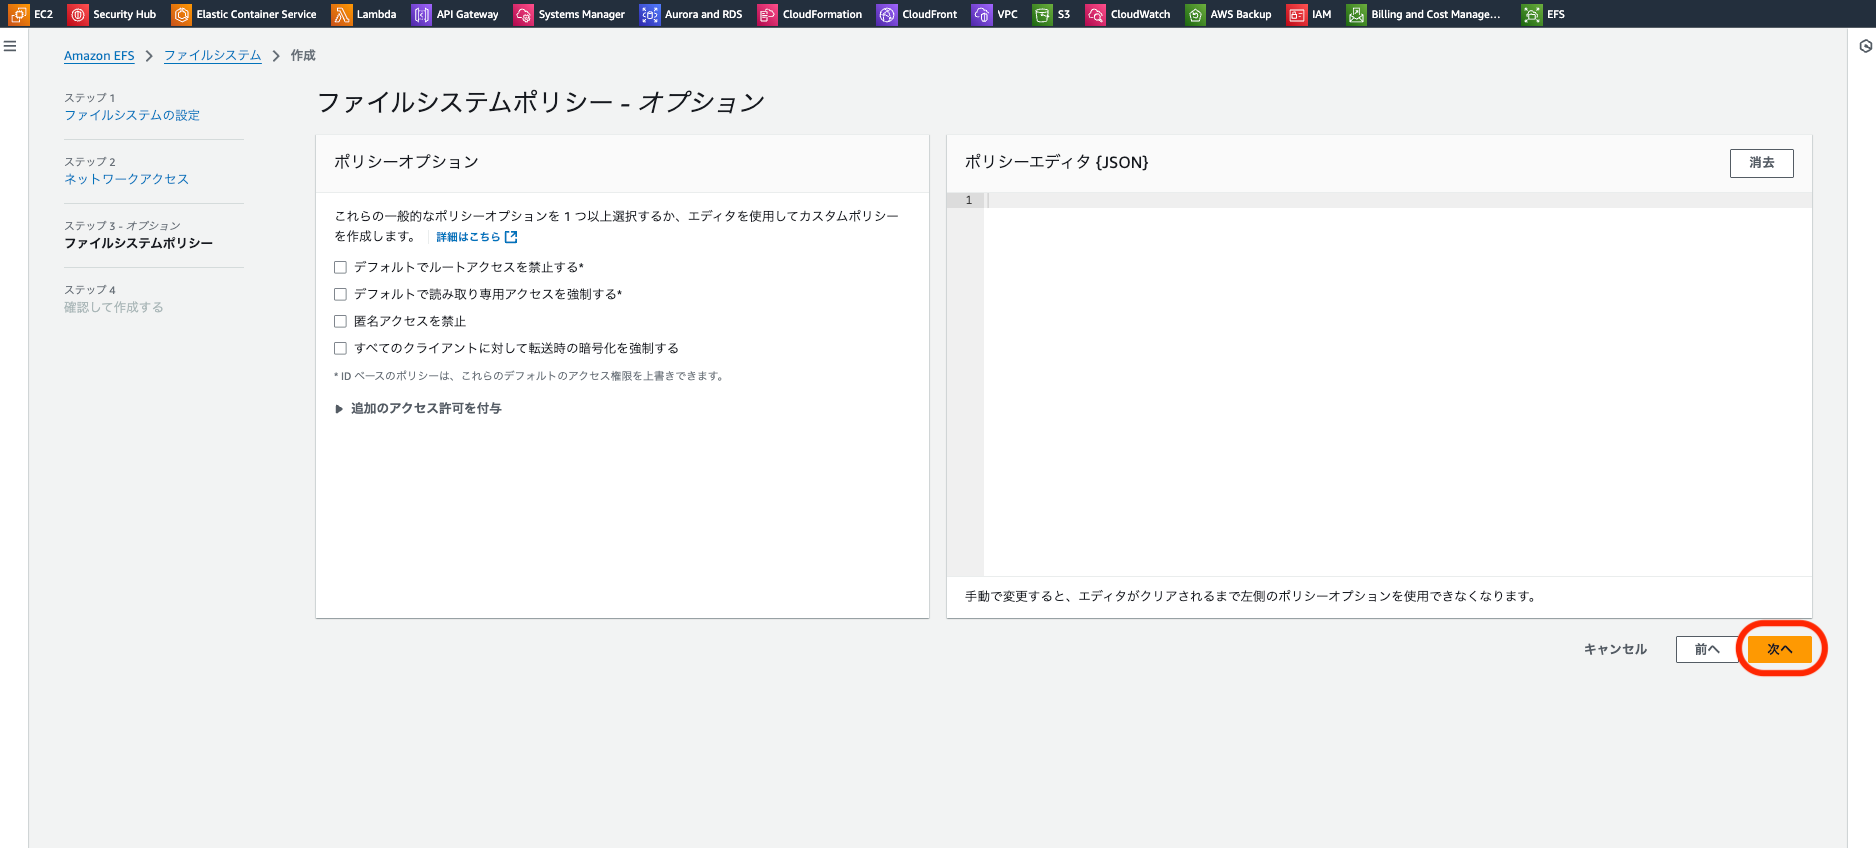Open the Security Hub shortcut icon

pos(78,14)
